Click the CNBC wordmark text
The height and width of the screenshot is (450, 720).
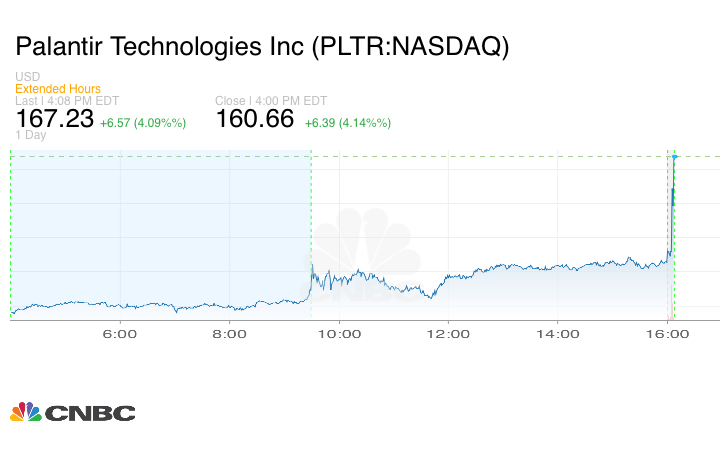pyautogui.click(x=90, y=413)
